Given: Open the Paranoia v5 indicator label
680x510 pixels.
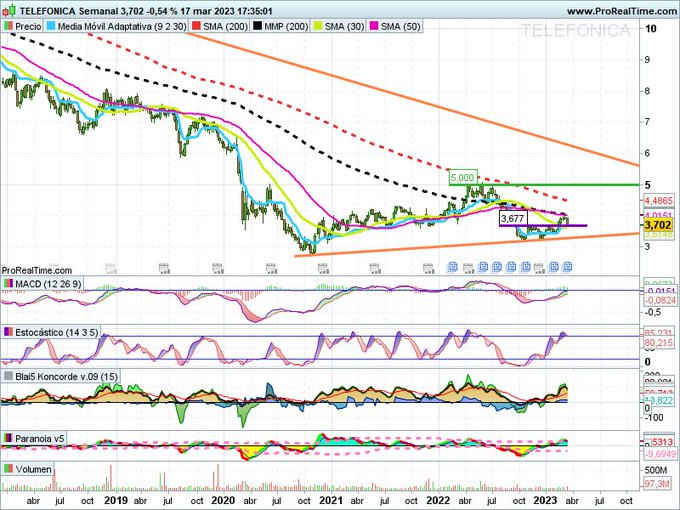Looking at the screenshot, I should tap(34, 438).
